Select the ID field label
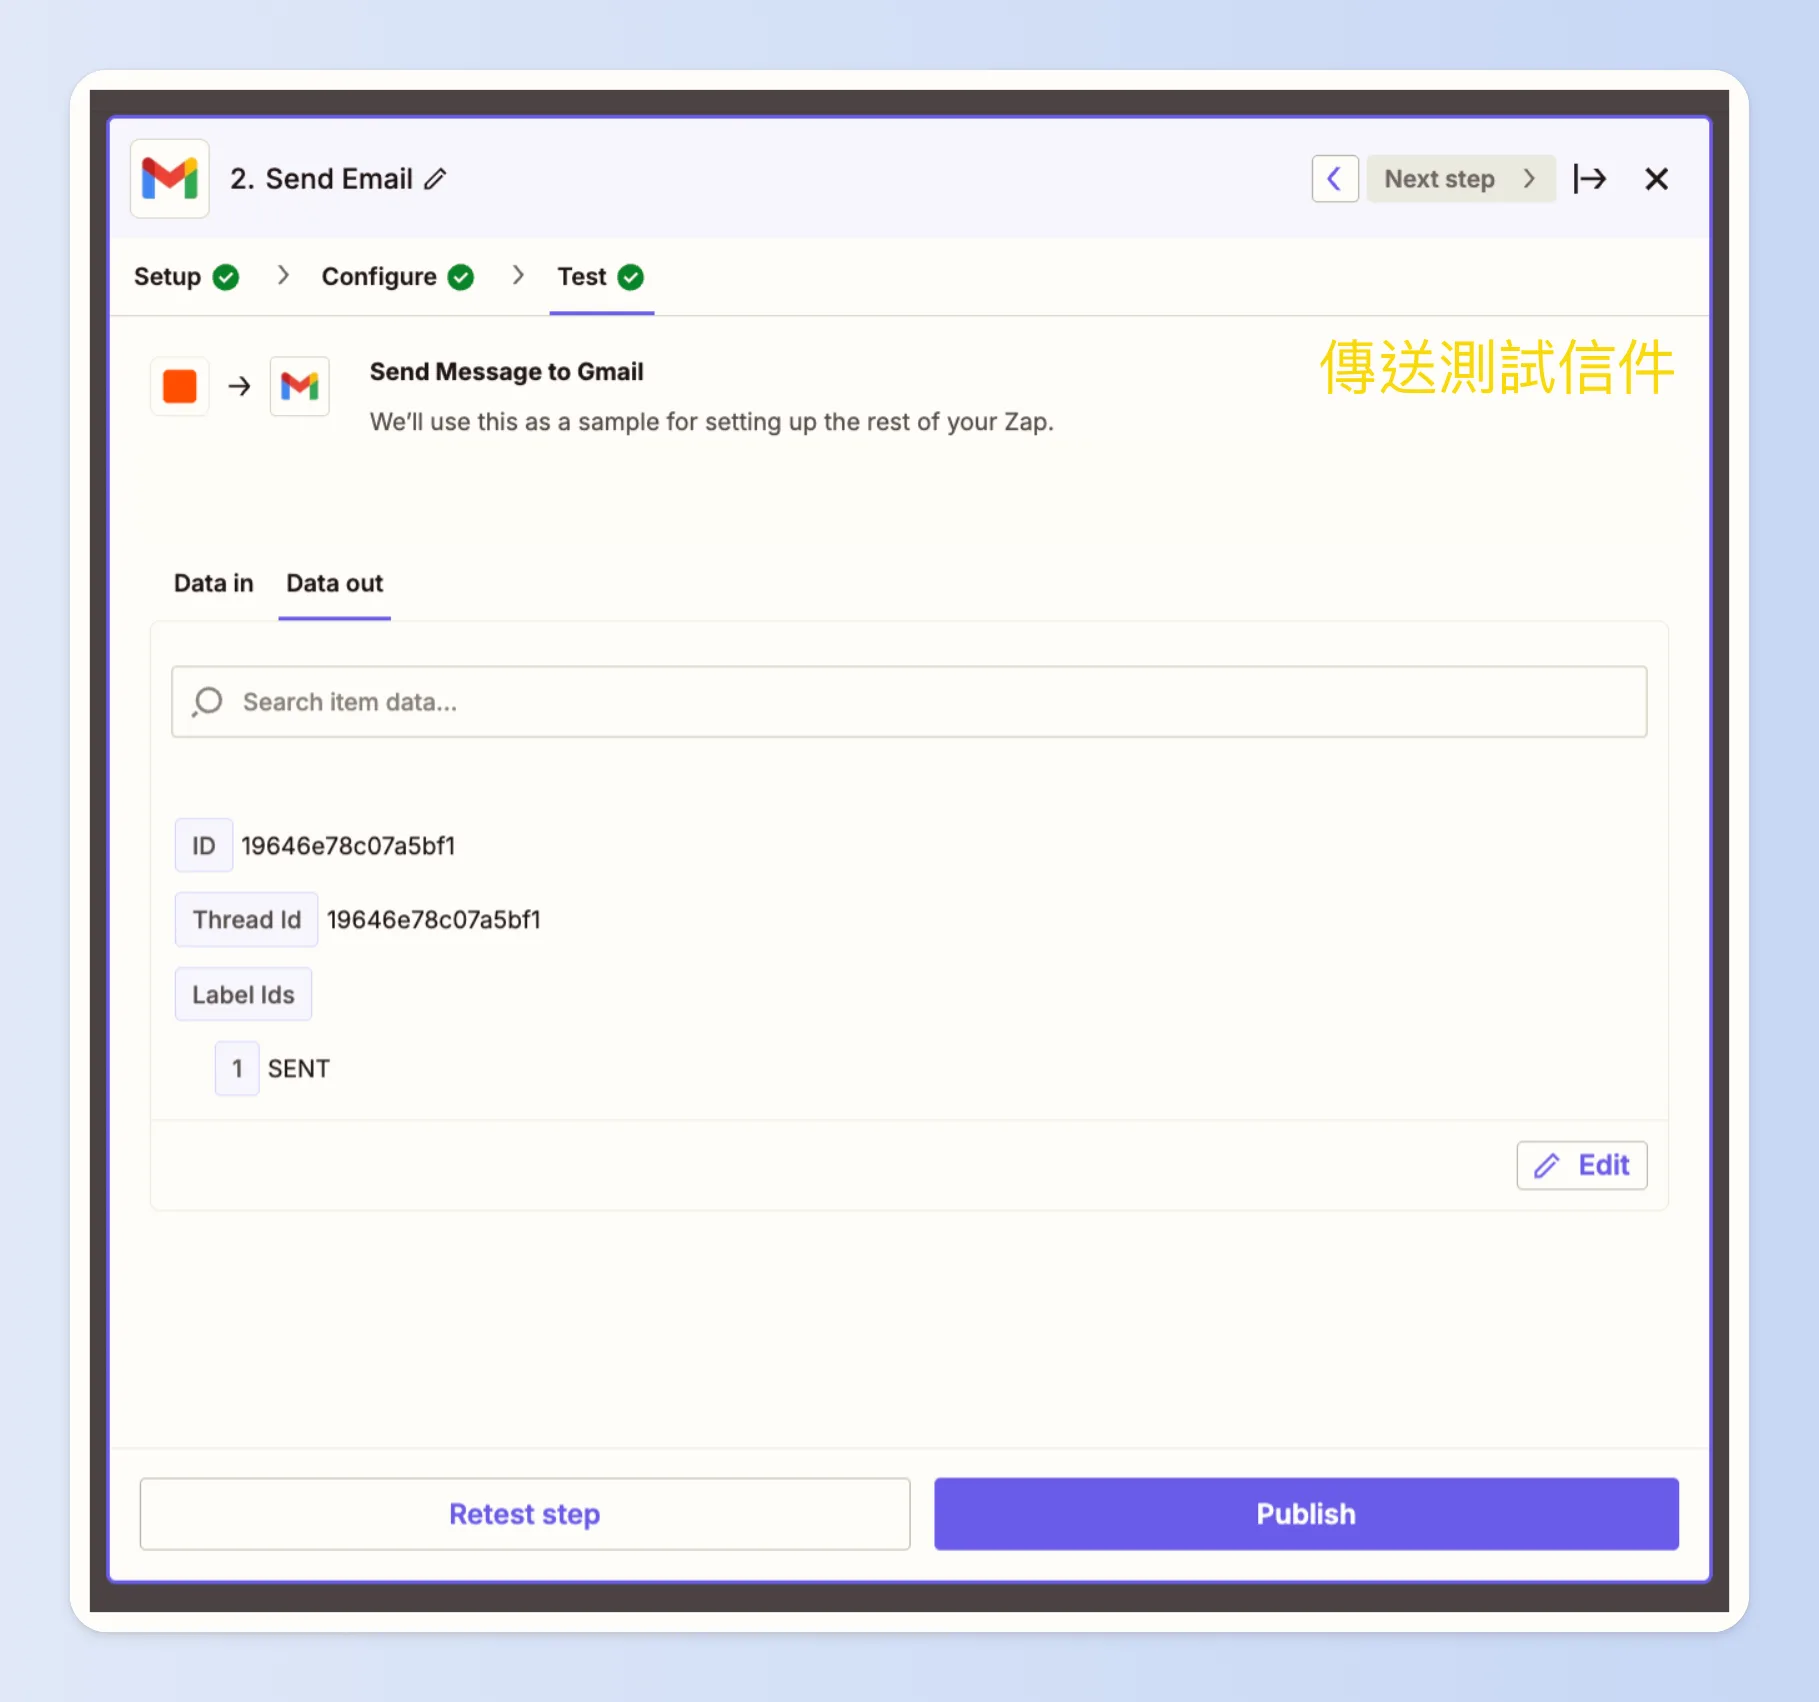This screenshot has width=1819, height=1702. [x=204, y=846]
